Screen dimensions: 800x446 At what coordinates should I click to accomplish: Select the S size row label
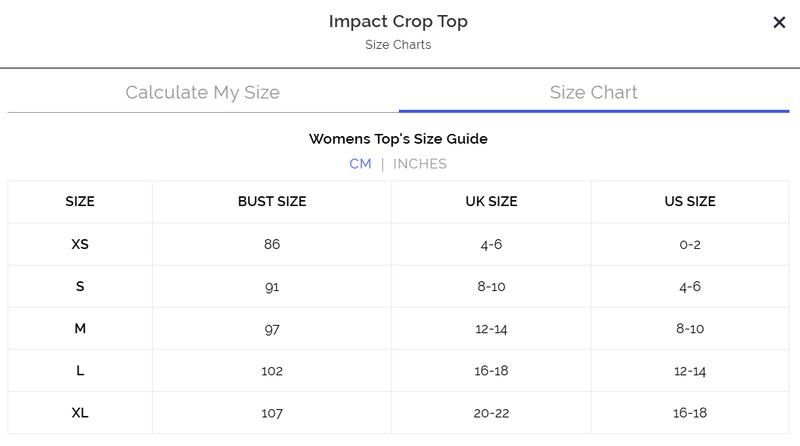pos(80,286)
